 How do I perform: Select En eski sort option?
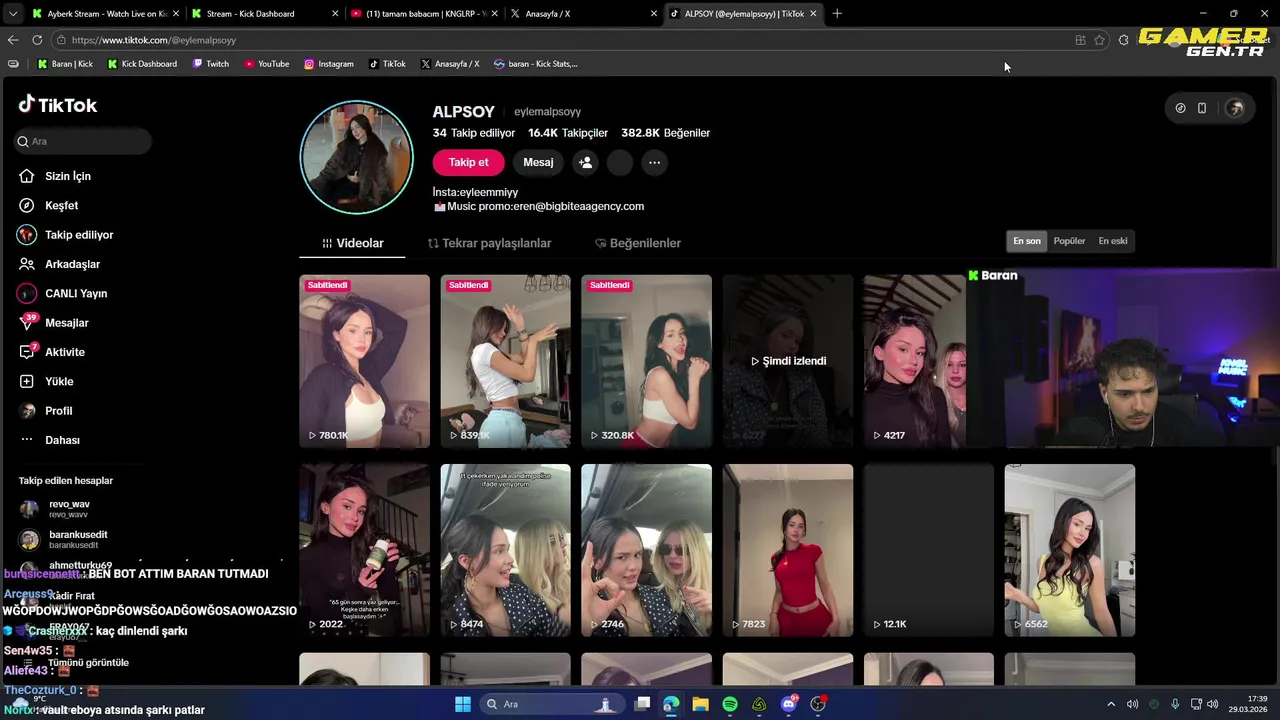point(1113,241)
